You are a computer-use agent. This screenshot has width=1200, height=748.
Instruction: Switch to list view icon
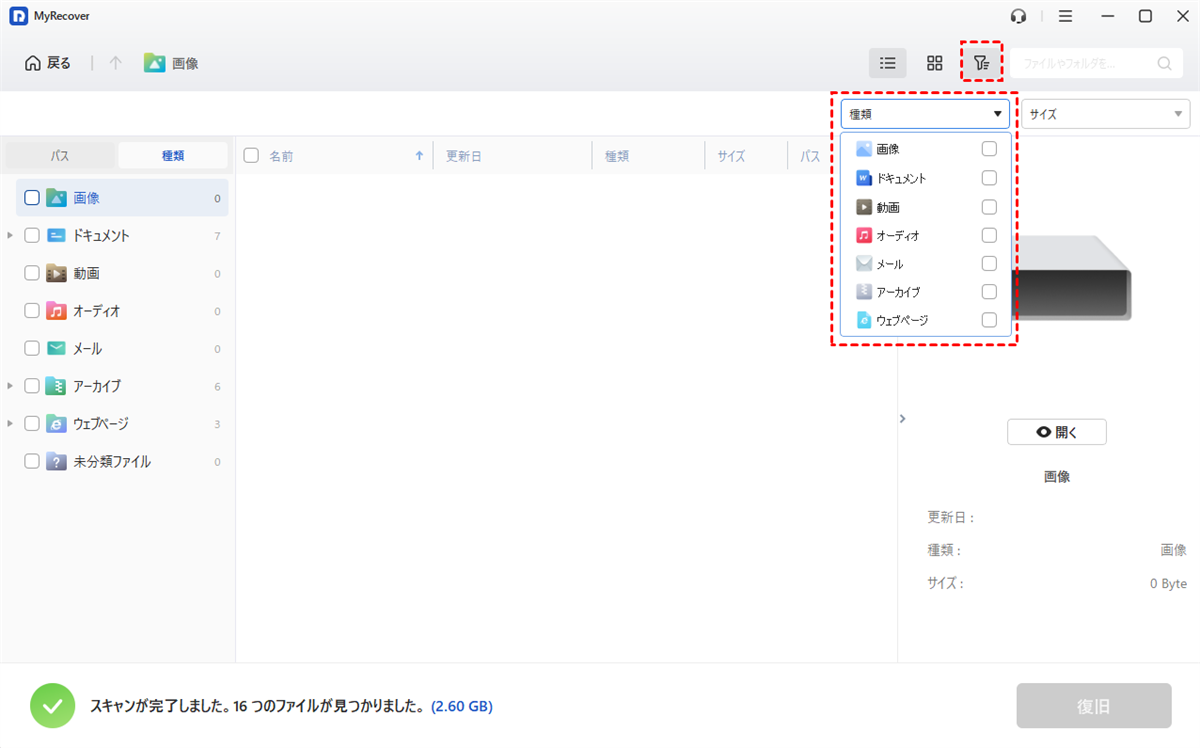(887, 63)
